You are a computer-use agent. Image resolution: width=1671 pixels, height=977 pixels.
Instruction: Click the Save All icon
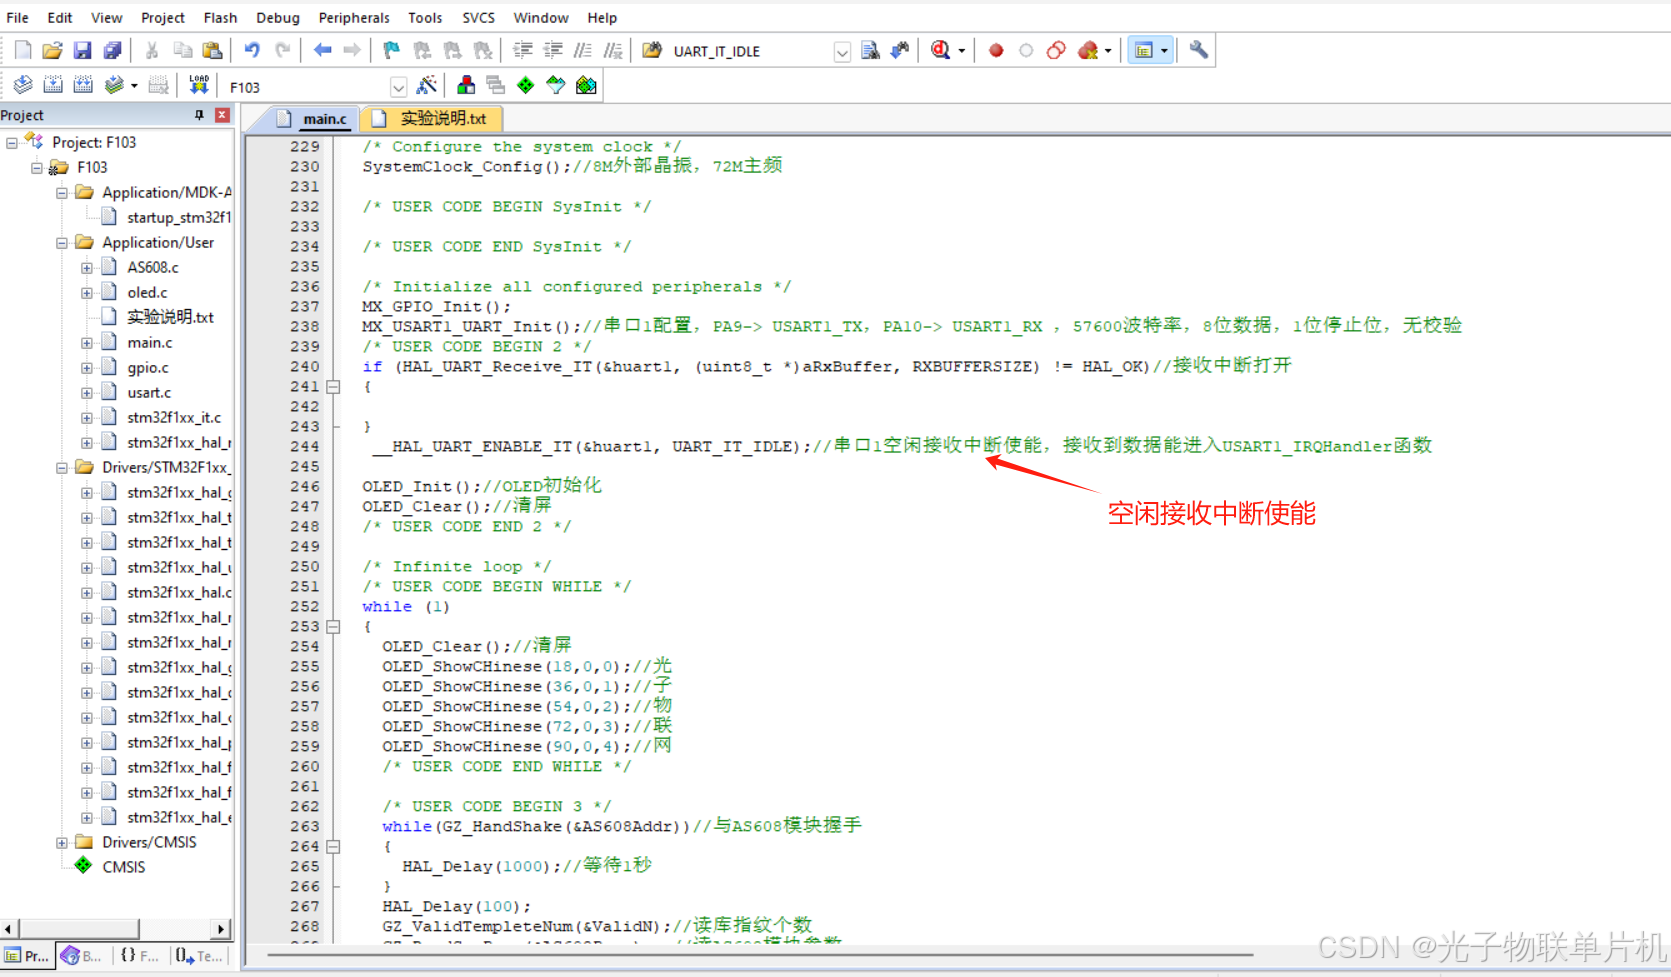pyautogui.click(x=112, y=50)
